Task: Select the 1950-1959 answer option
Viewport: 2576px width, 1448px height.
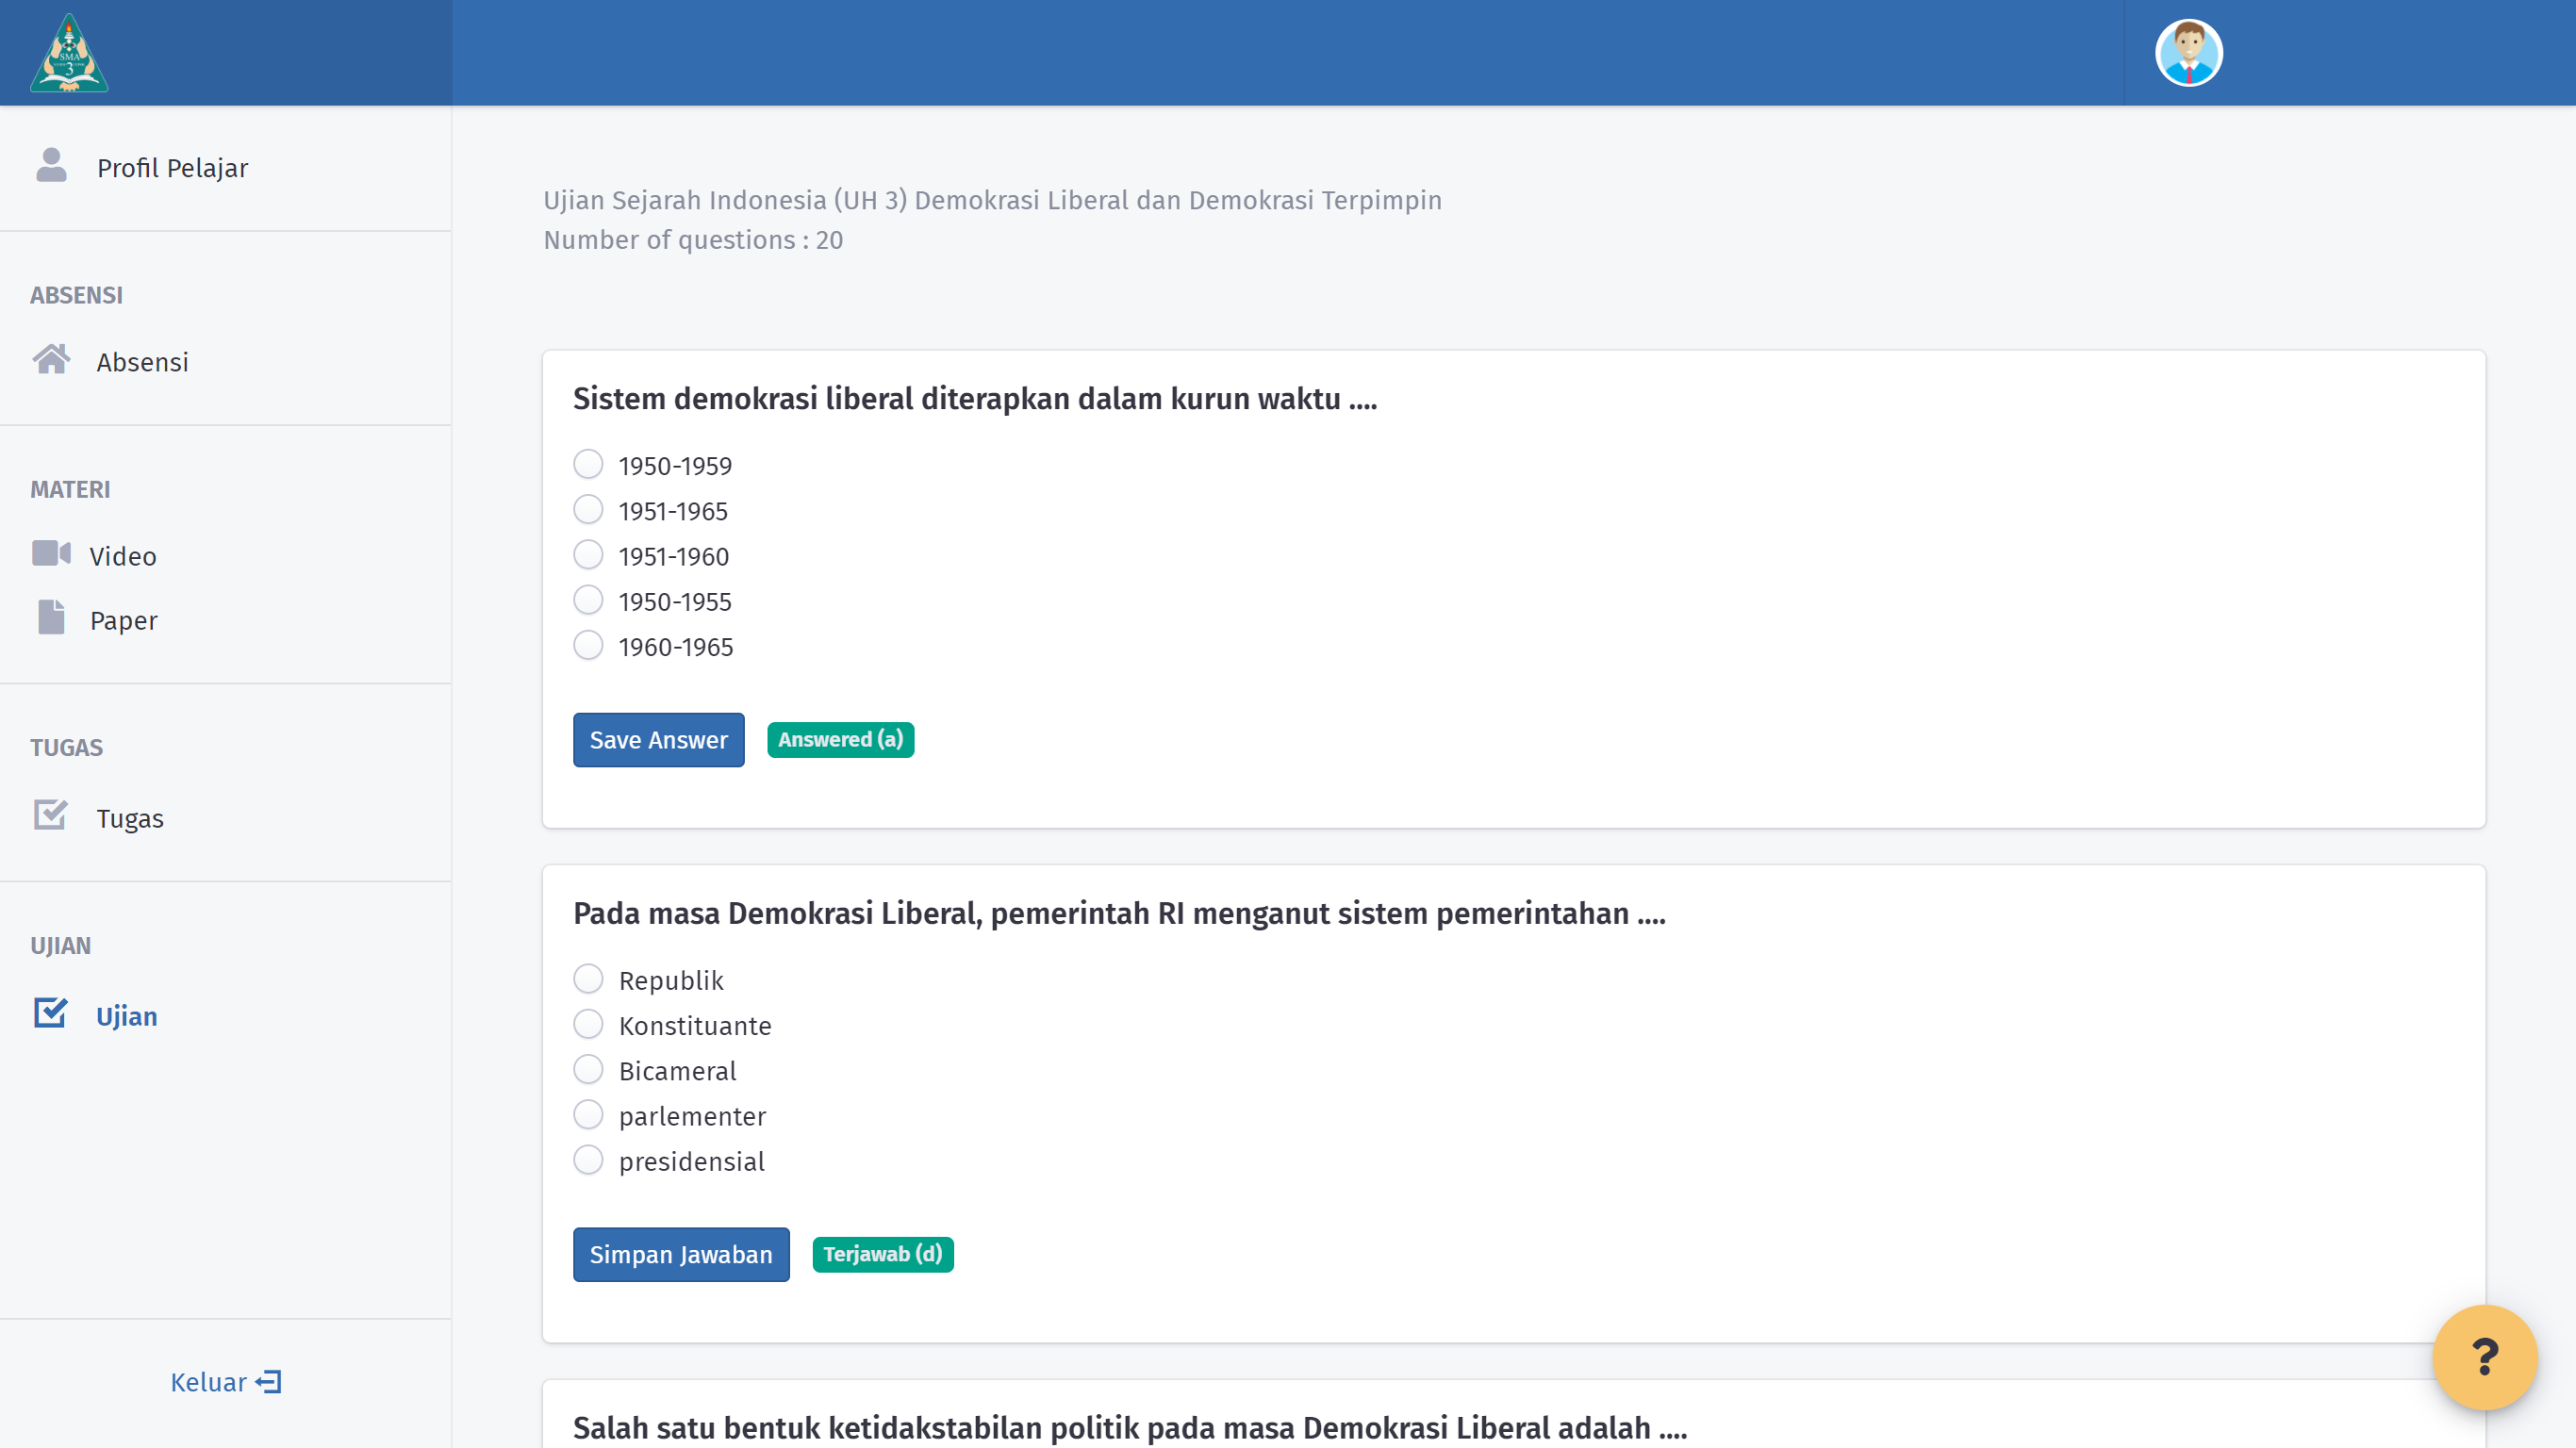Action: click(588, 465)
